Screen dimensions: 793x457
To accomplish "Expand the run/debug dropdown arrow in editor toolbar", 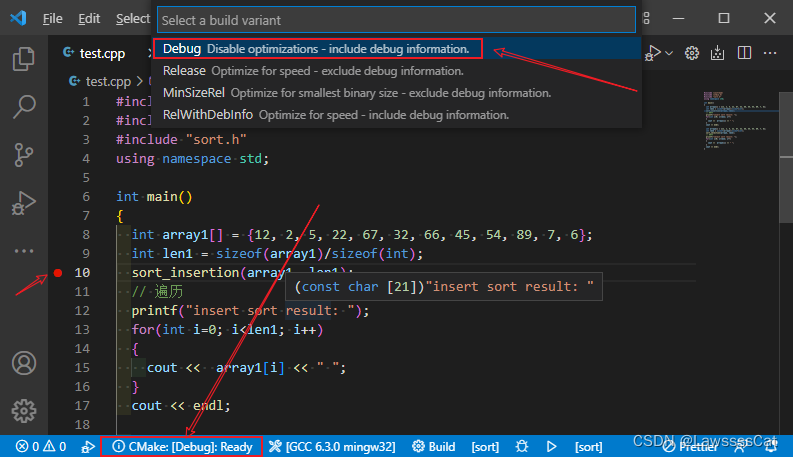I will point(669,53).
